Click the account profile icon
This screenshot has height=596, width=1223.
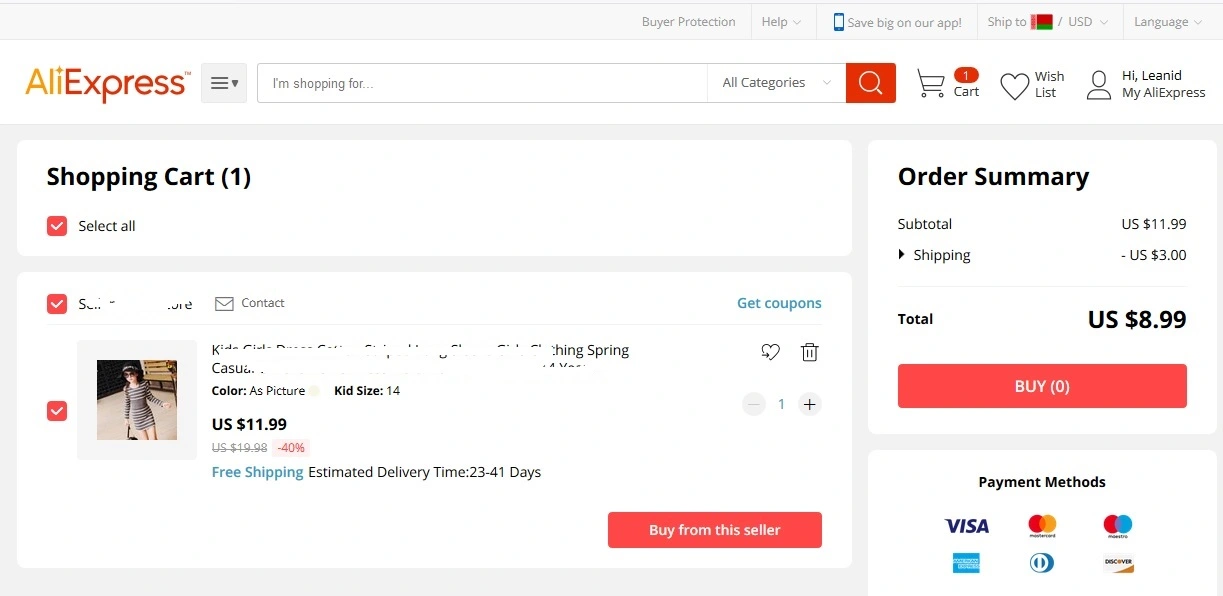[1099, 85]
